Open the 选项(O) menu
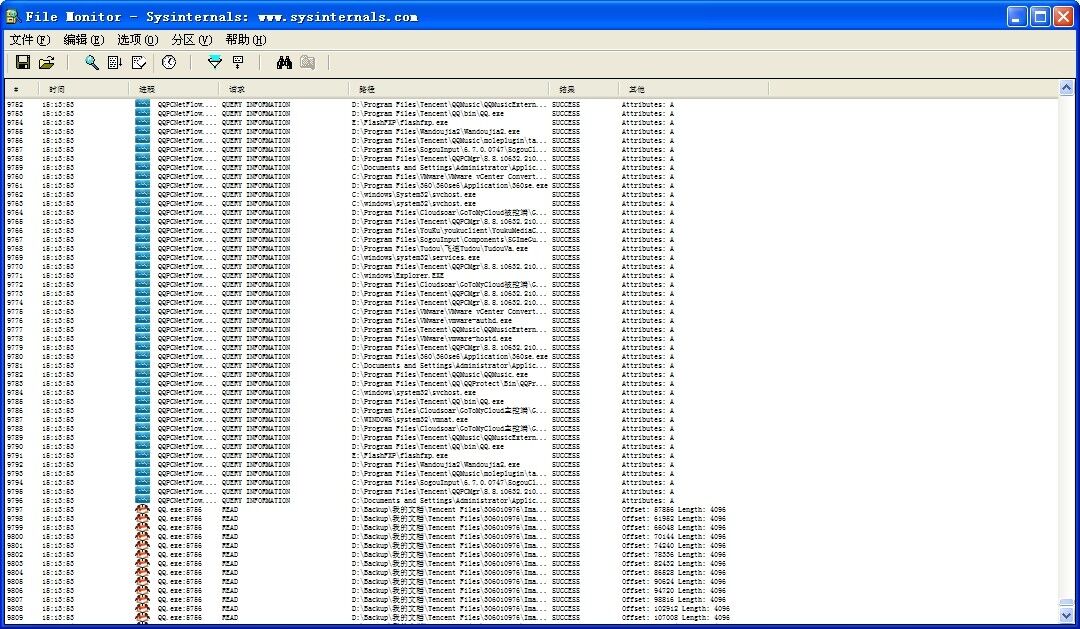 click(138, 40)
